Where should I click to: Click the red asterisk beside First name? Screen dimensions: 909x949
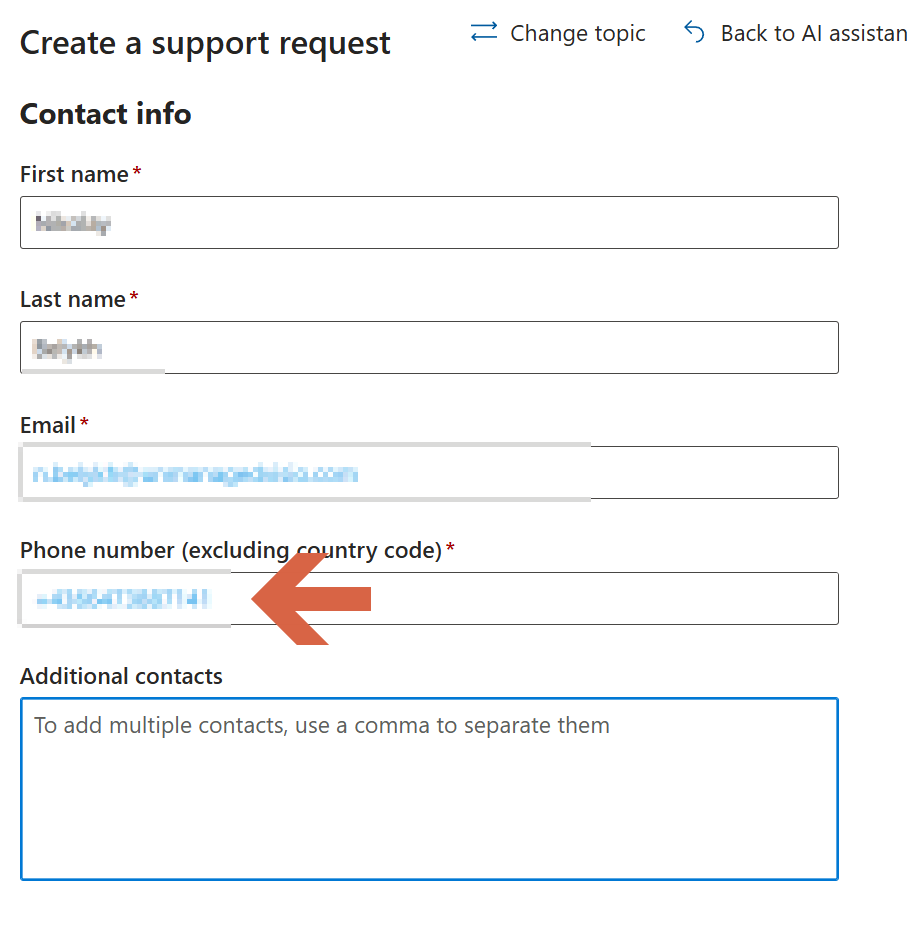click(137, 171)
